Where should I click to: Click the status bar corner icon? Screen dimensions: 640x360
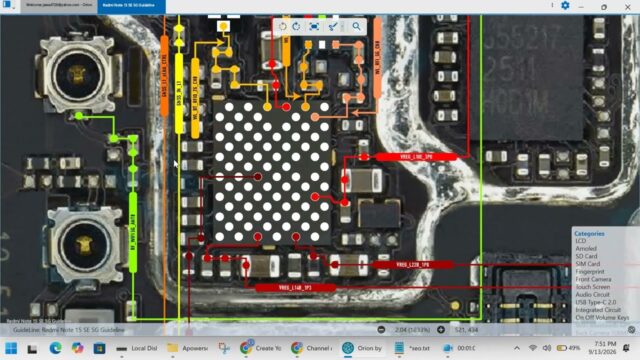(x=631, y=329)
